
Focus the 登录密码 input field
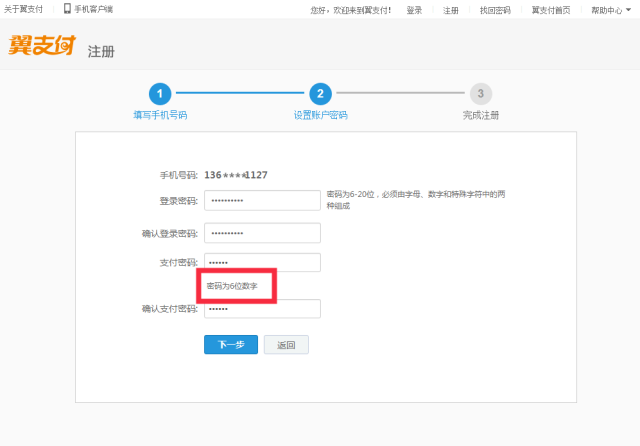(262, 200)
